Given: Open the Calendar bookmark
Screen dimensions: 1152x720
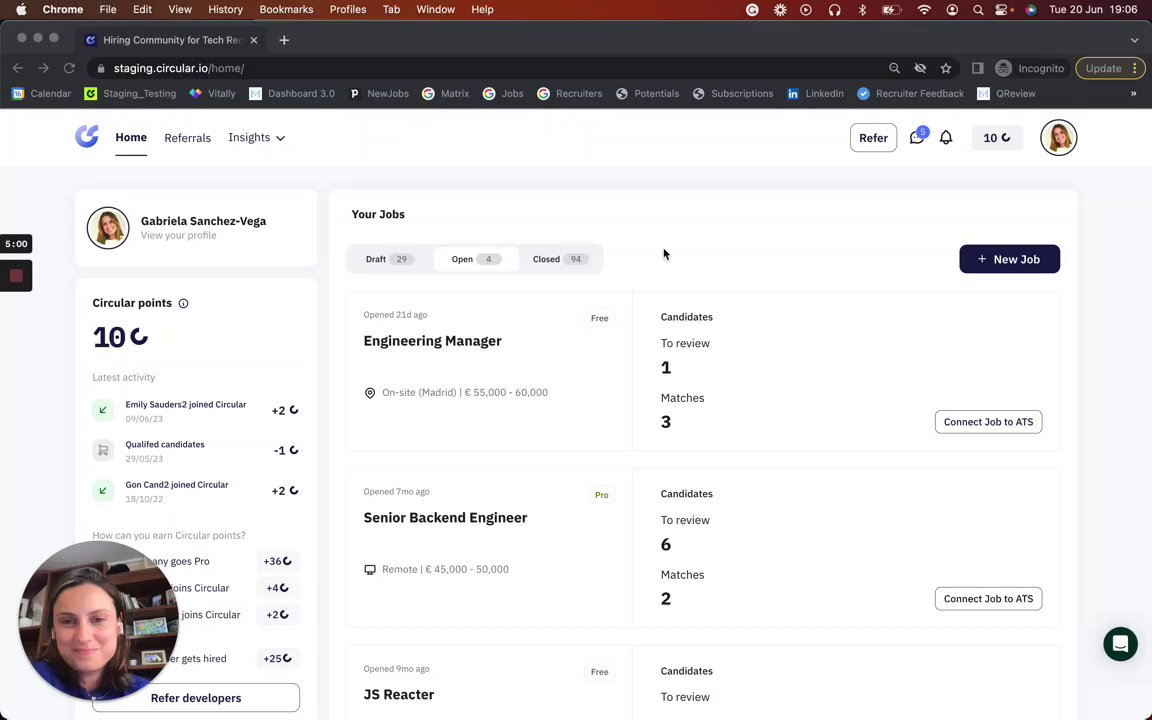Looking at the screenshot, I should [42, 93].
